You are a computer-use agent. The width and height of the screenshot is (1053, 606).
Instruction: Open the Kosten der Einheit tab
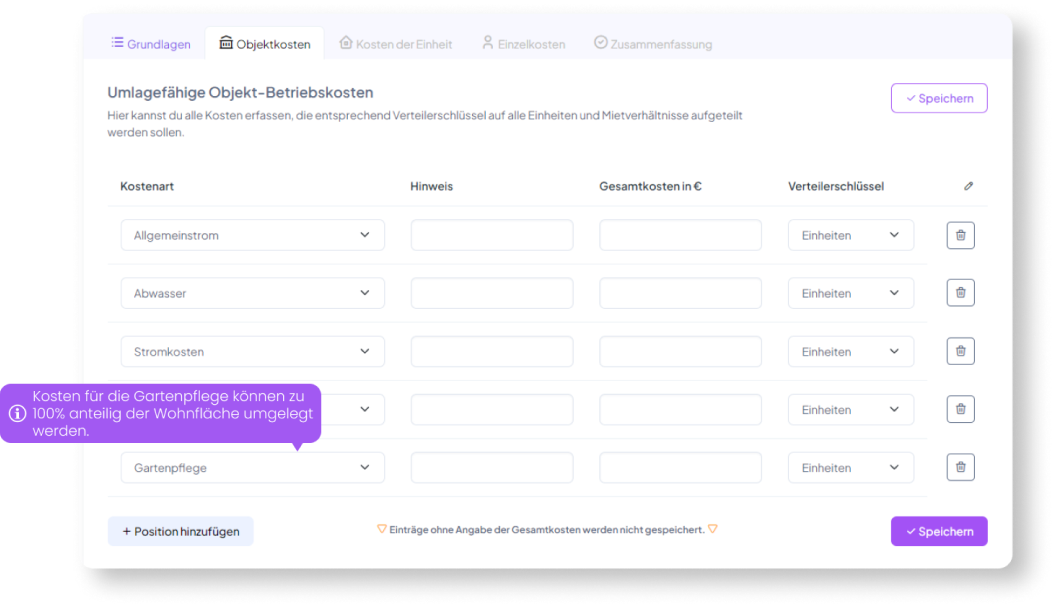(x=396, y=44)
